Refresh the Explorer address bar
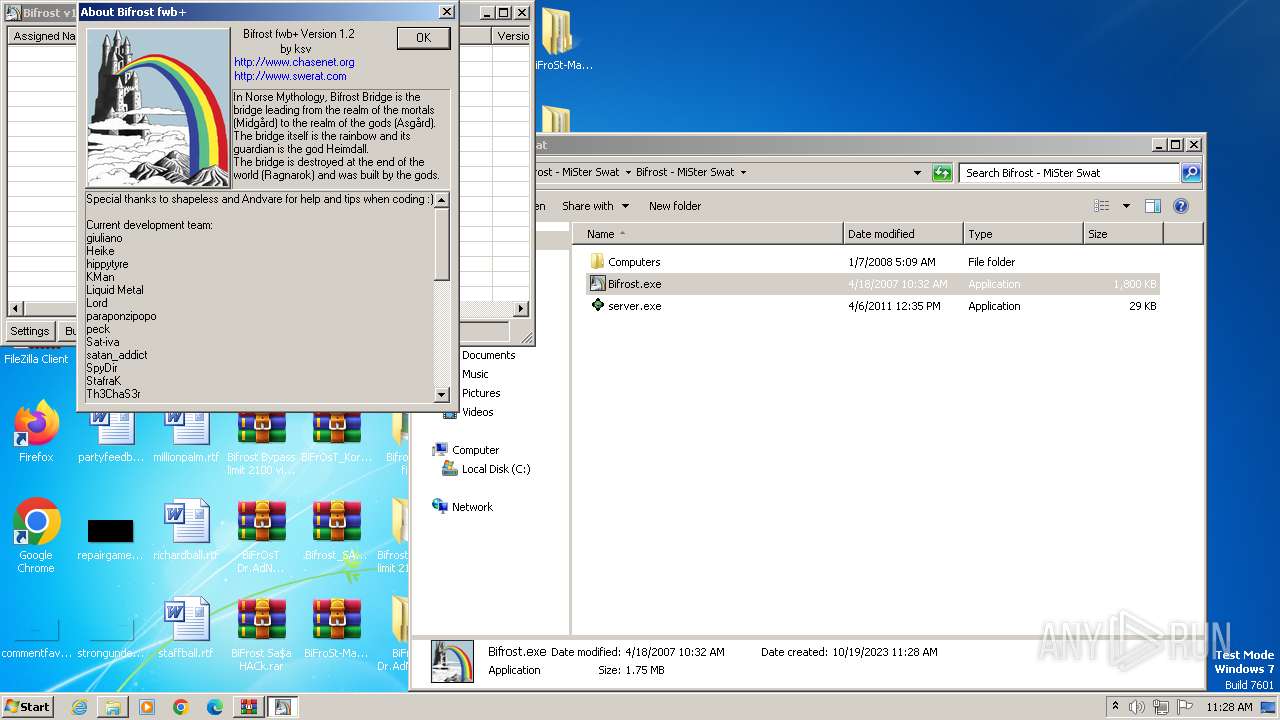1280x720 pixels. [x=942, y=173]
